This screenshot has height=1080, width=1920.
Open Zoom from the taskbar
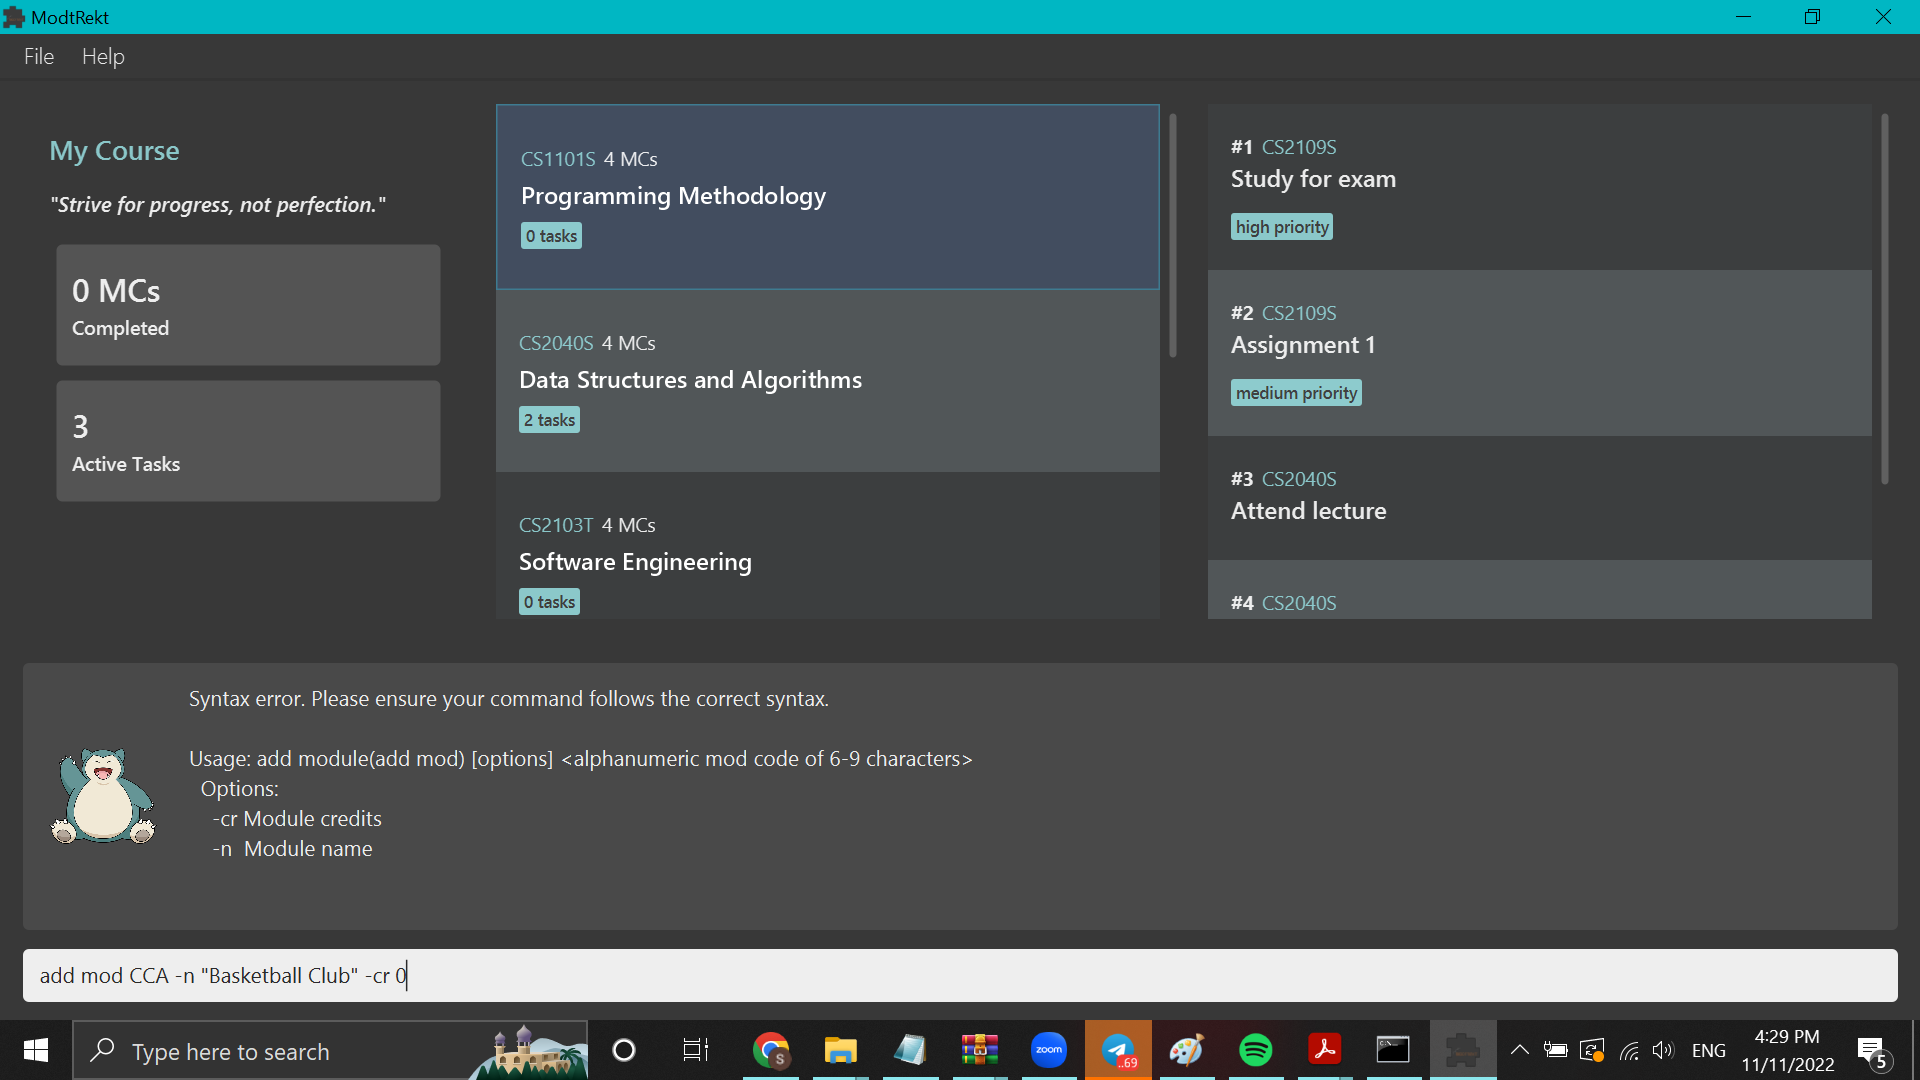point(1048,1050)
